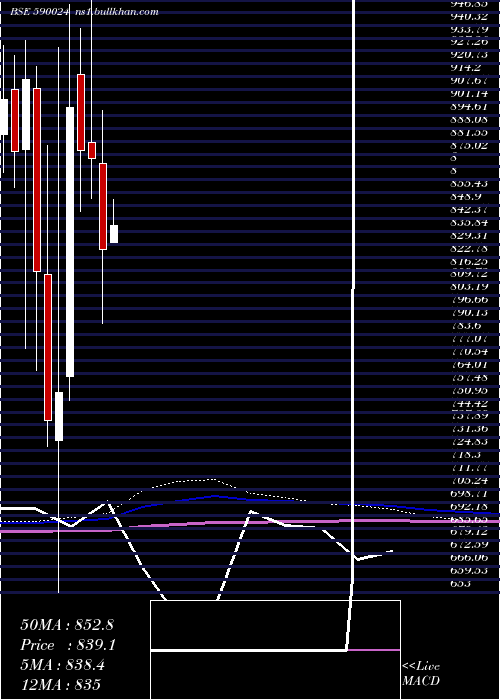This screenshot has height=700, width=500.
Task: Click the 718.3 price axis label
Action: coord(466,454)
